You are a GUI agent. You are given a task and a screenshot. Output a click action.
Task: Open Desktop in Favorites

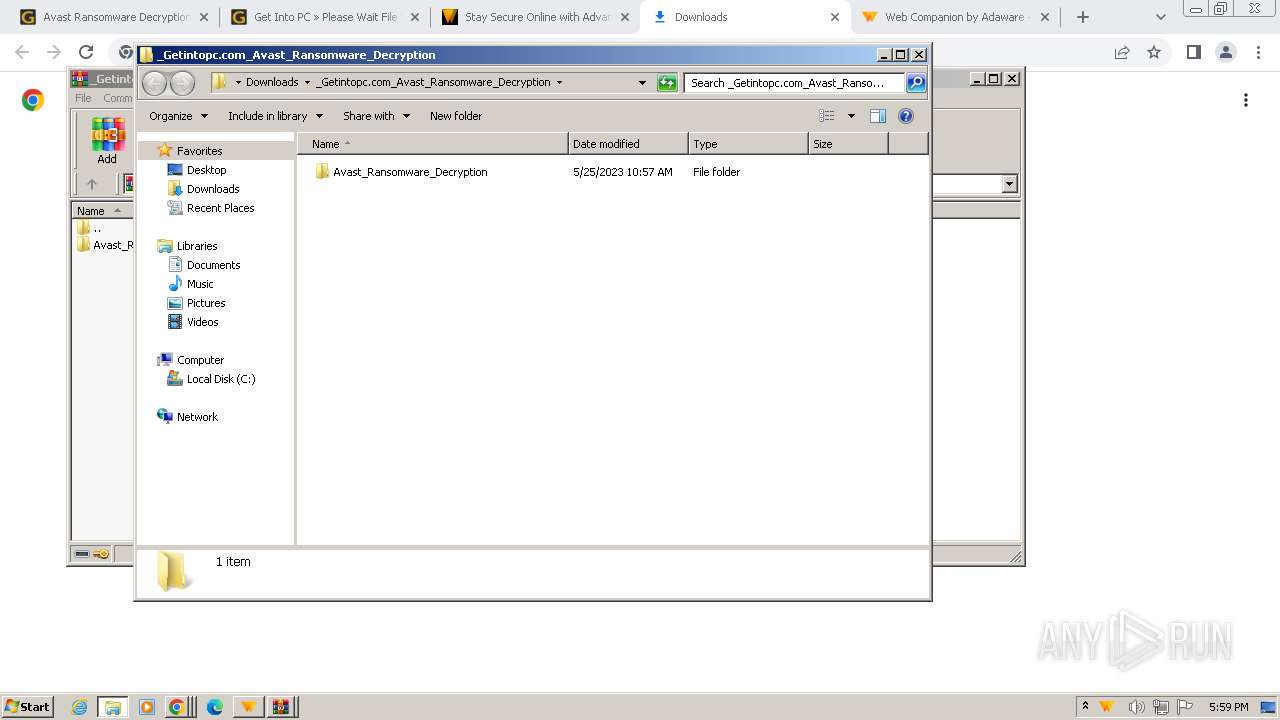[206, 170]
